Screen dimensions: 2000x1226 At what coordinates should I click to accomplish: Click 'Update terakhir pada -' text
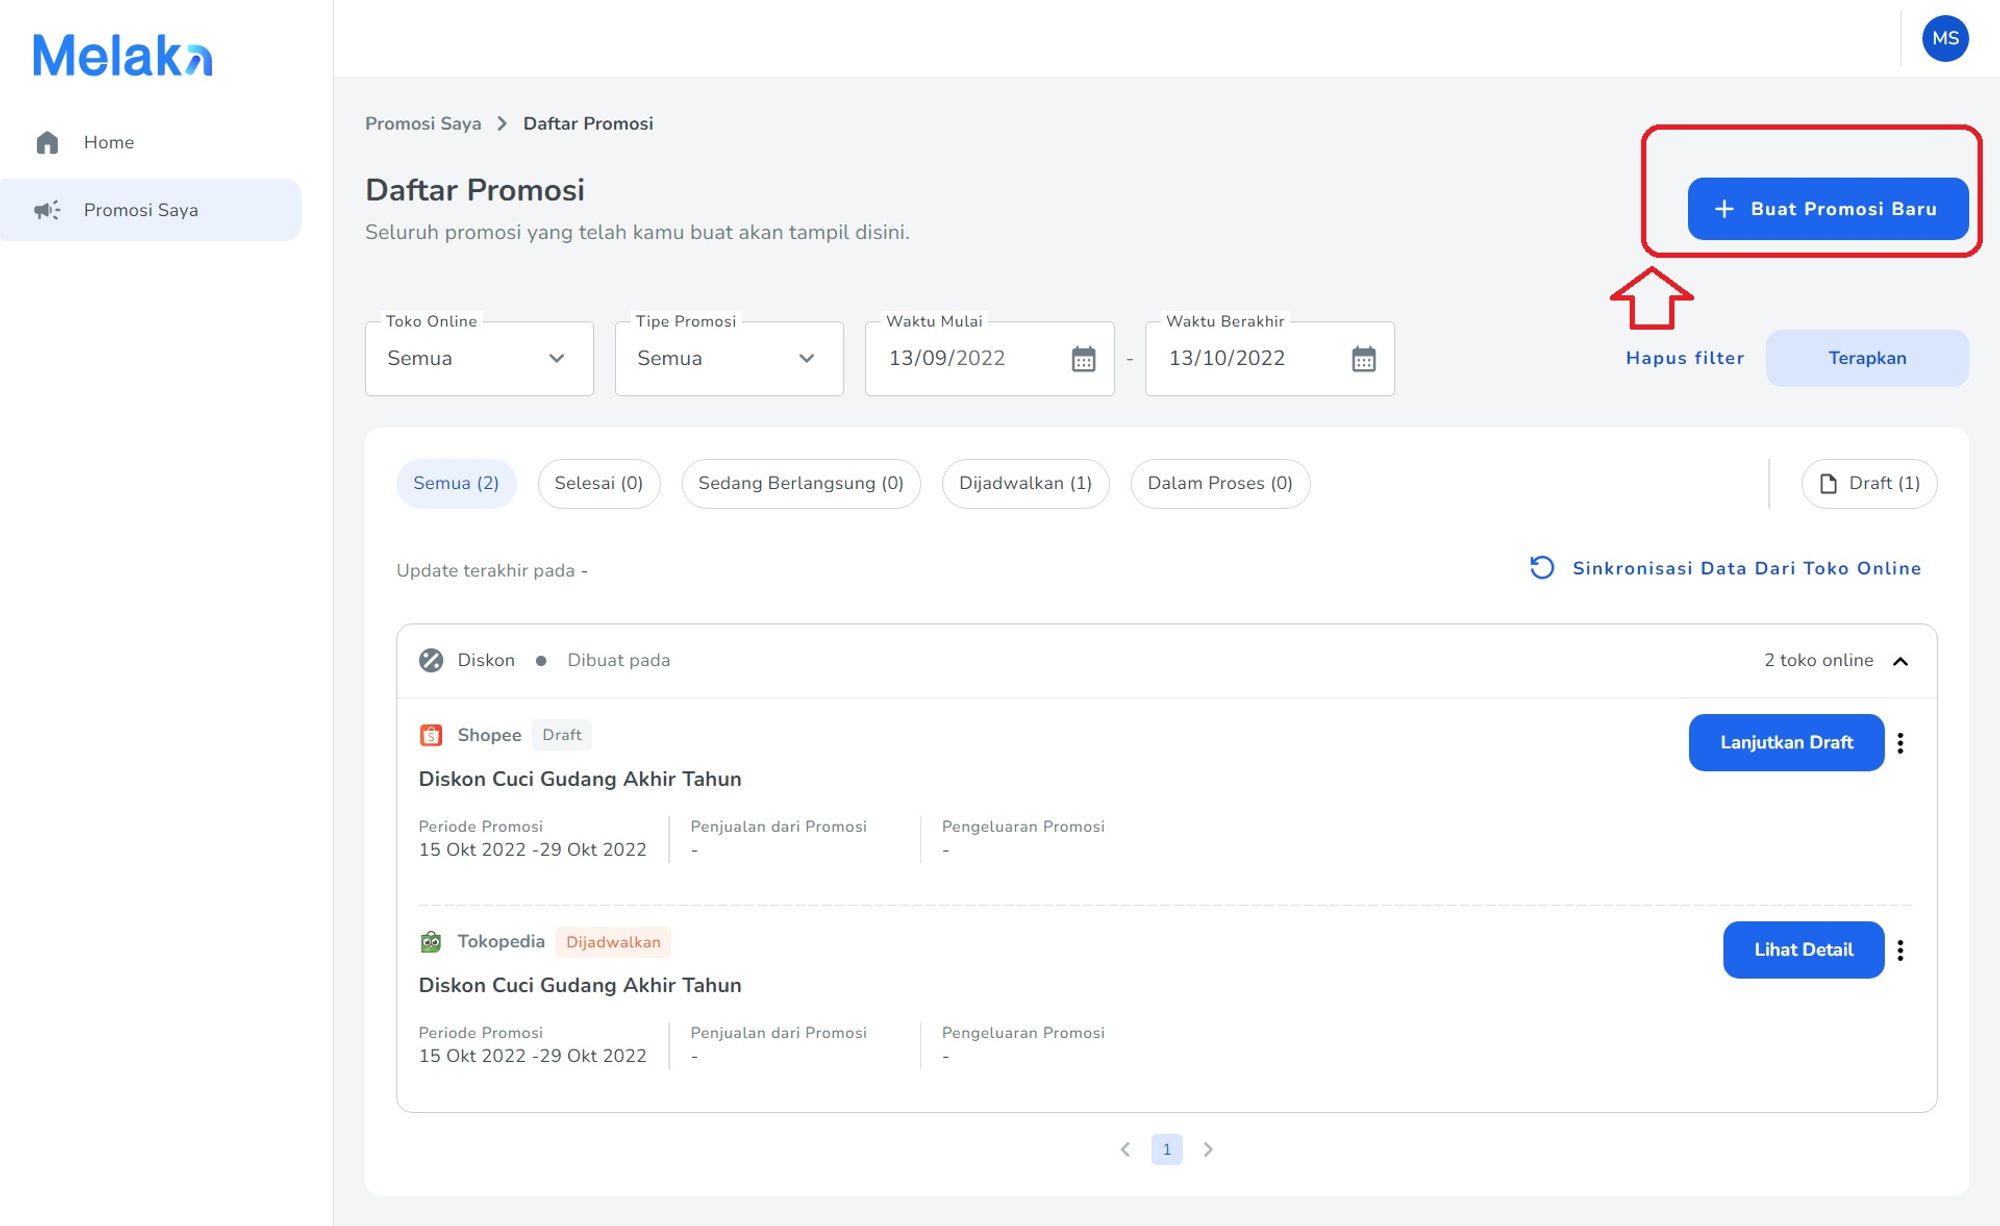[492, 571]
